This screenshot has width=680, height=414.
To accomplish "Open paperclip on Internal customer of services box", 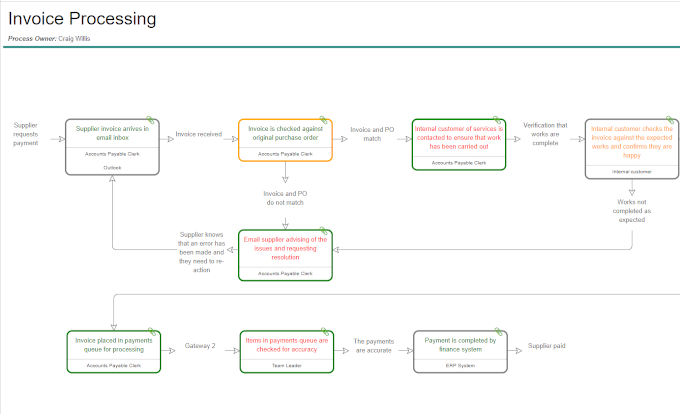I will [x=497, y=120].
